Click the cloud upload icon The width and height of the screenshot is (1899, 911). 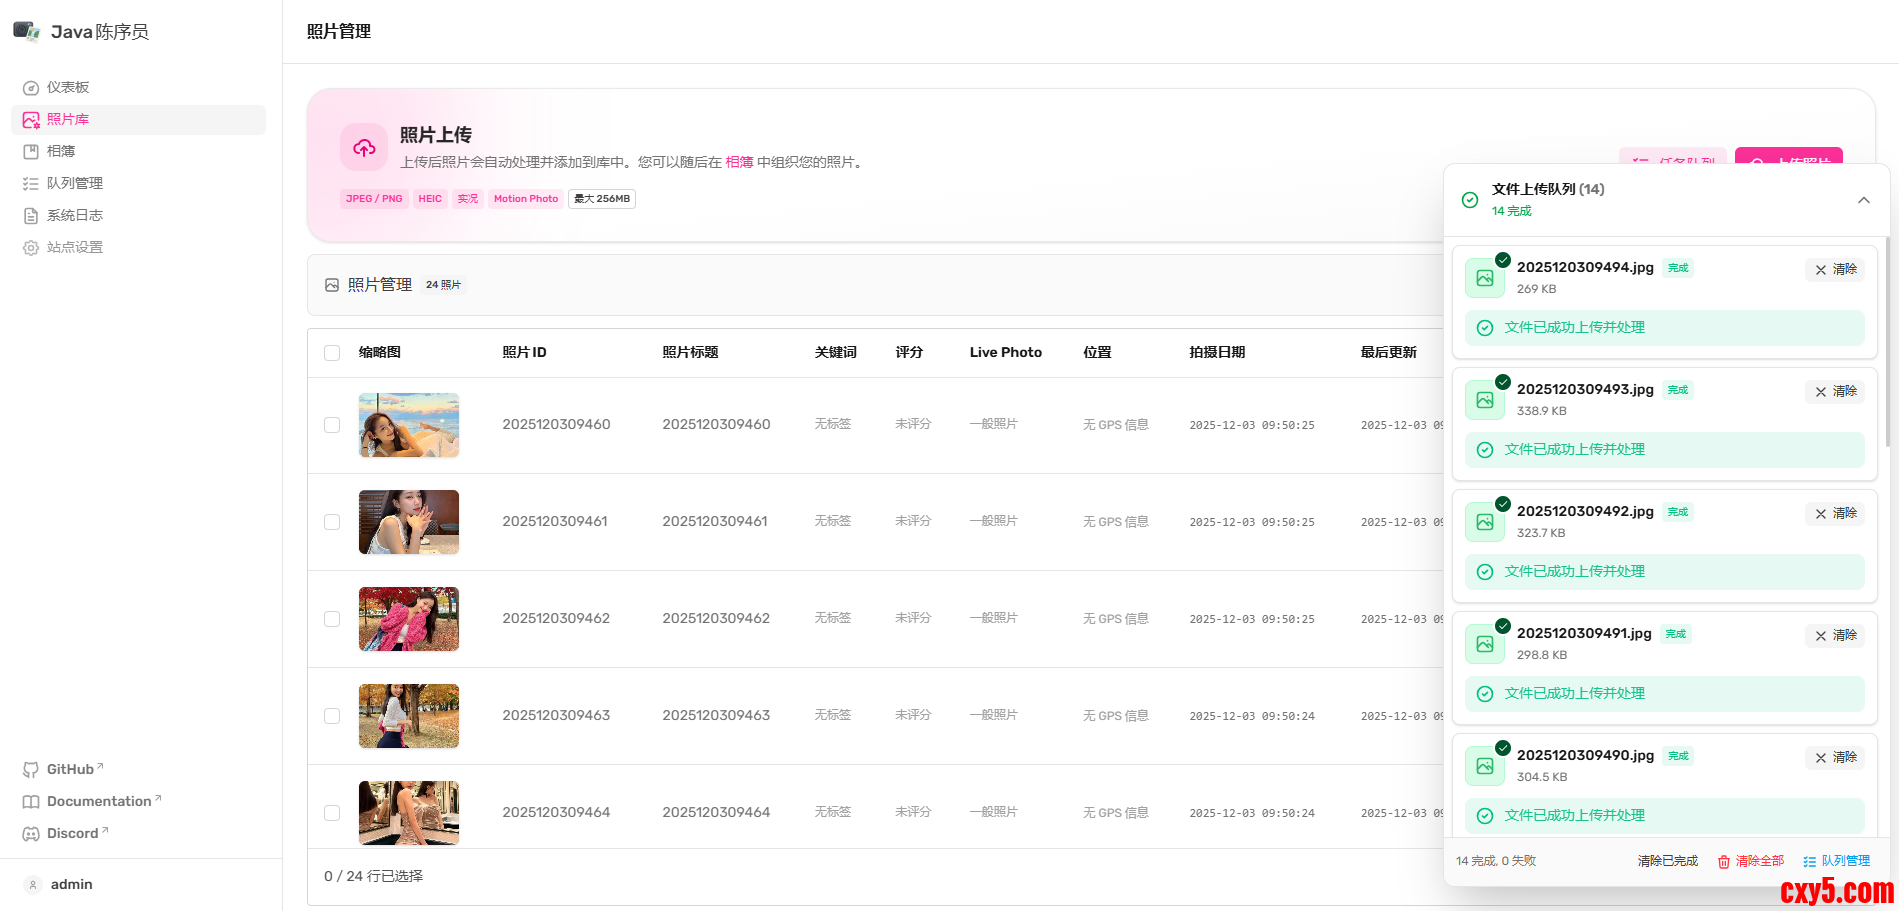click(364, 148)
